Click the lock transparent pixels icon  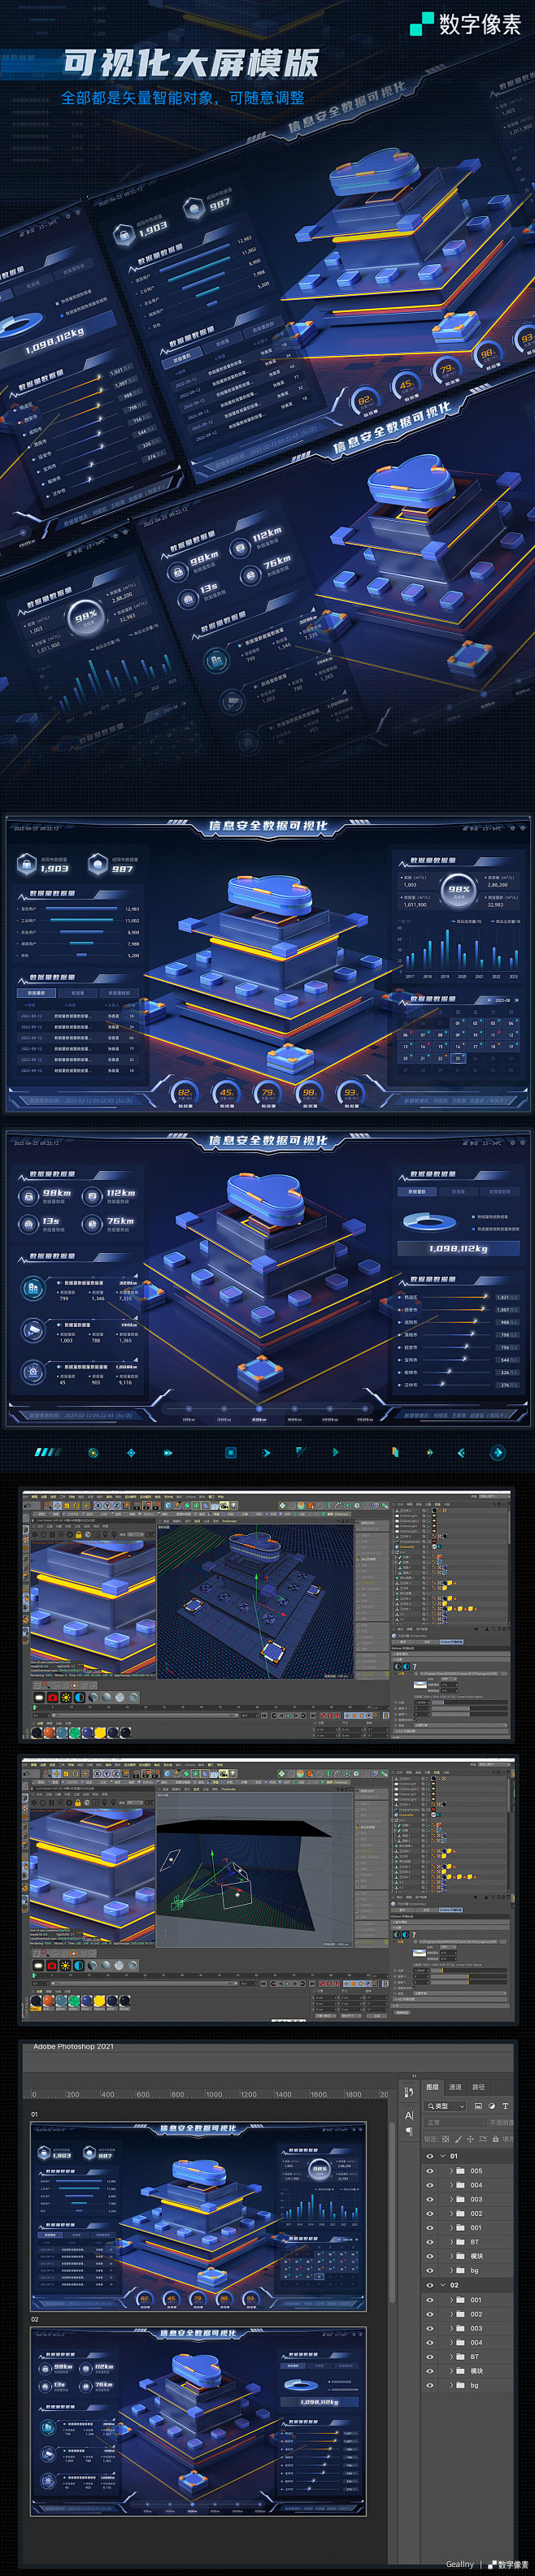click(445, 2139)
